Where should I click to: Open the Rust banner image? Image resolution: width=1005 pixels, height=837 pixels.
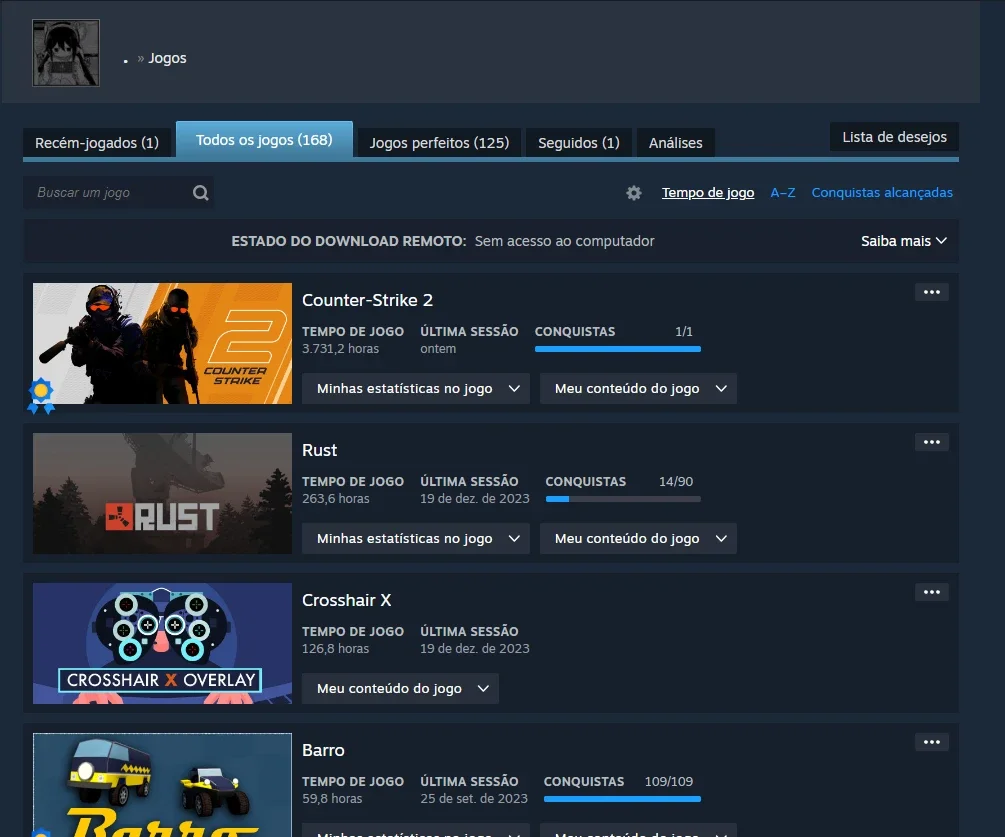pos(162,493)
